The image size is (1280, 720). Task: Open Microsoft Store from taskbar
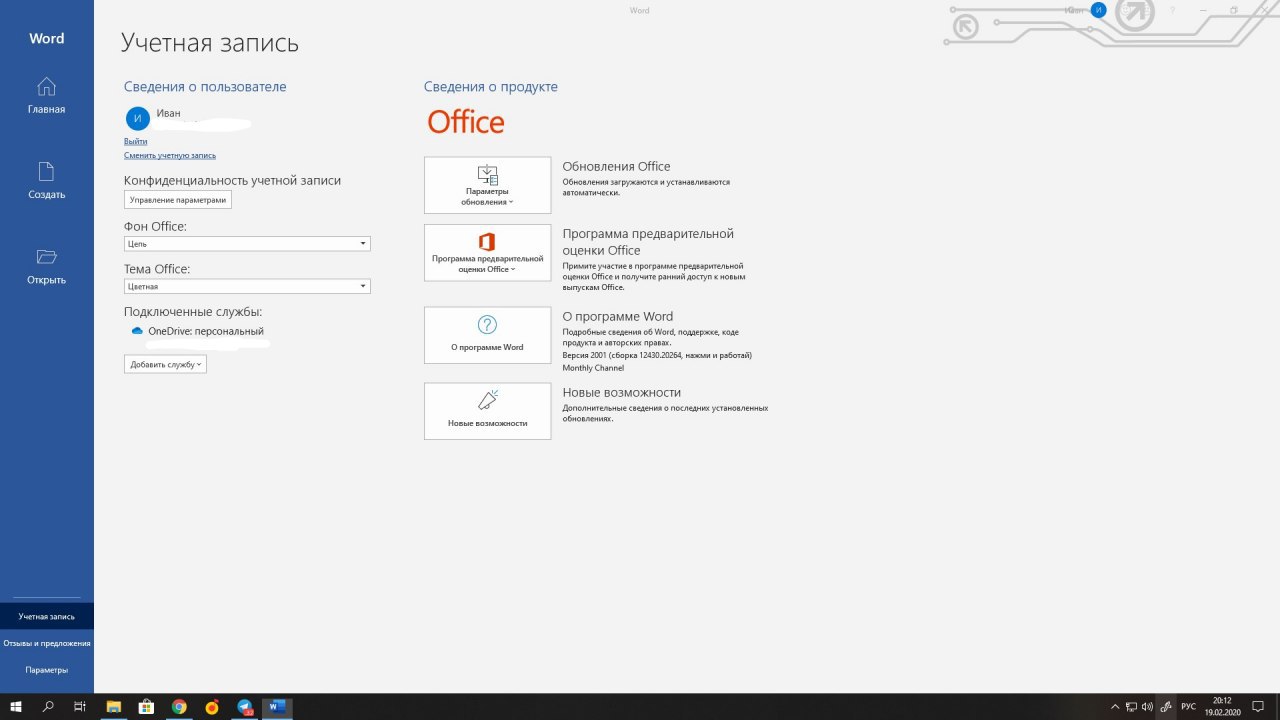[146, 707]
